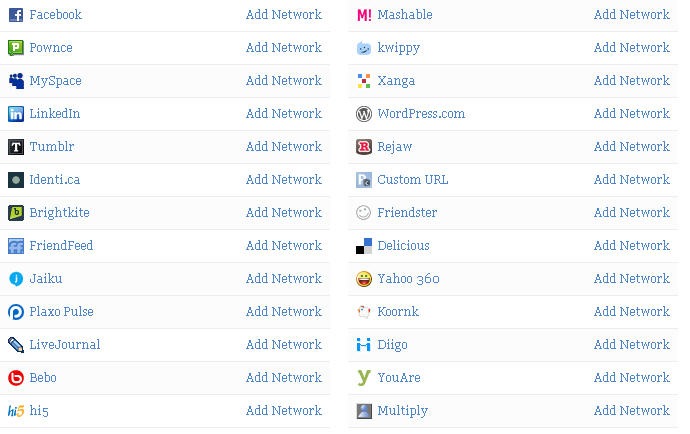This screenshot has height=434, width=690.
Task: Click the Diigo logo icon
Action: pos(364,345)
